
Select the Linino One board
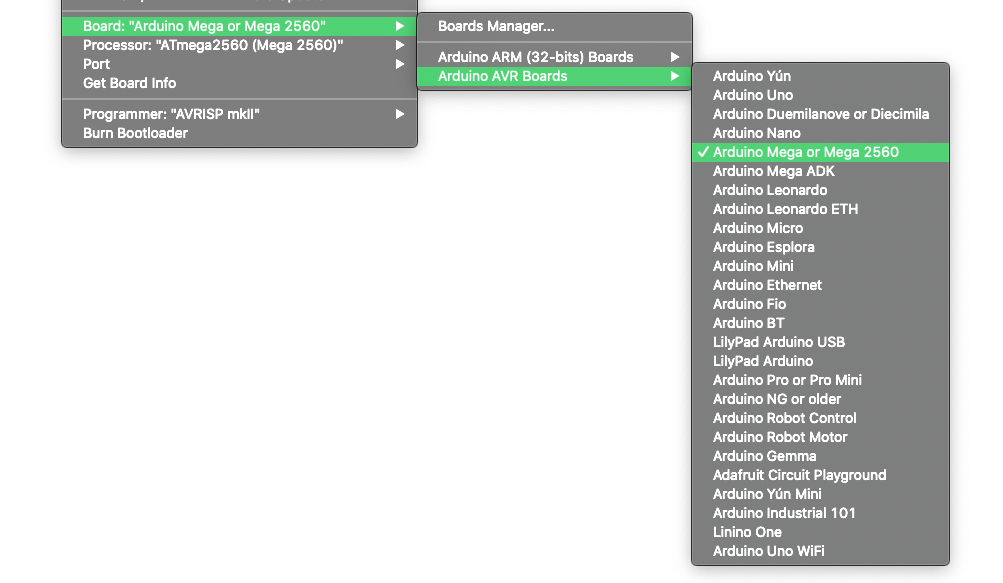coord(820,532)
